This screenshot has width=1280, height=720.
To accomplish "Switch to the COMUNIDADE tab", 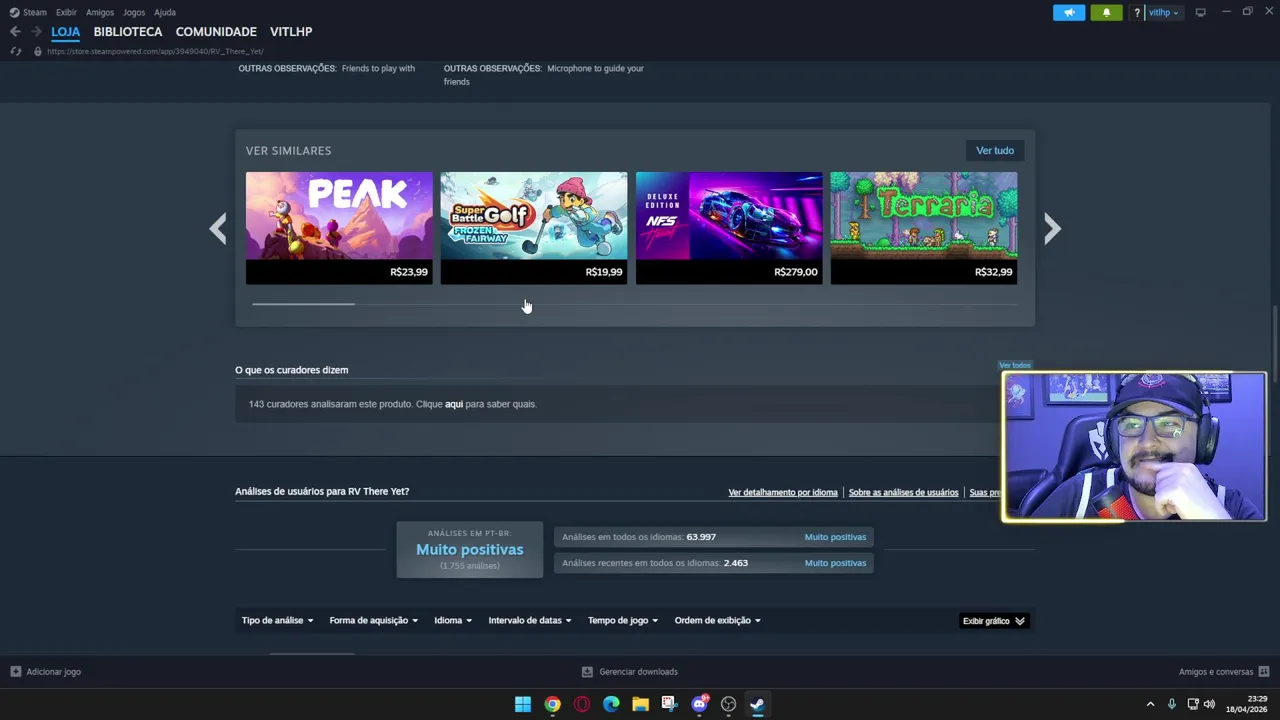I will (x=216, y=32).
